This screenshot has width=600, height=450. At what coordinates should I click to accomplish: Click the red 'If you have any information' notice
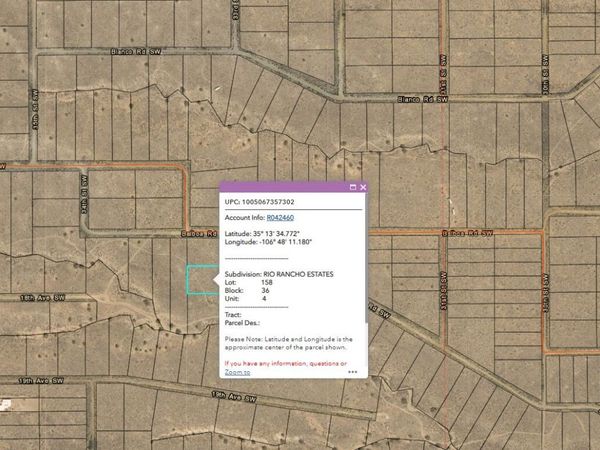(286, 364)
